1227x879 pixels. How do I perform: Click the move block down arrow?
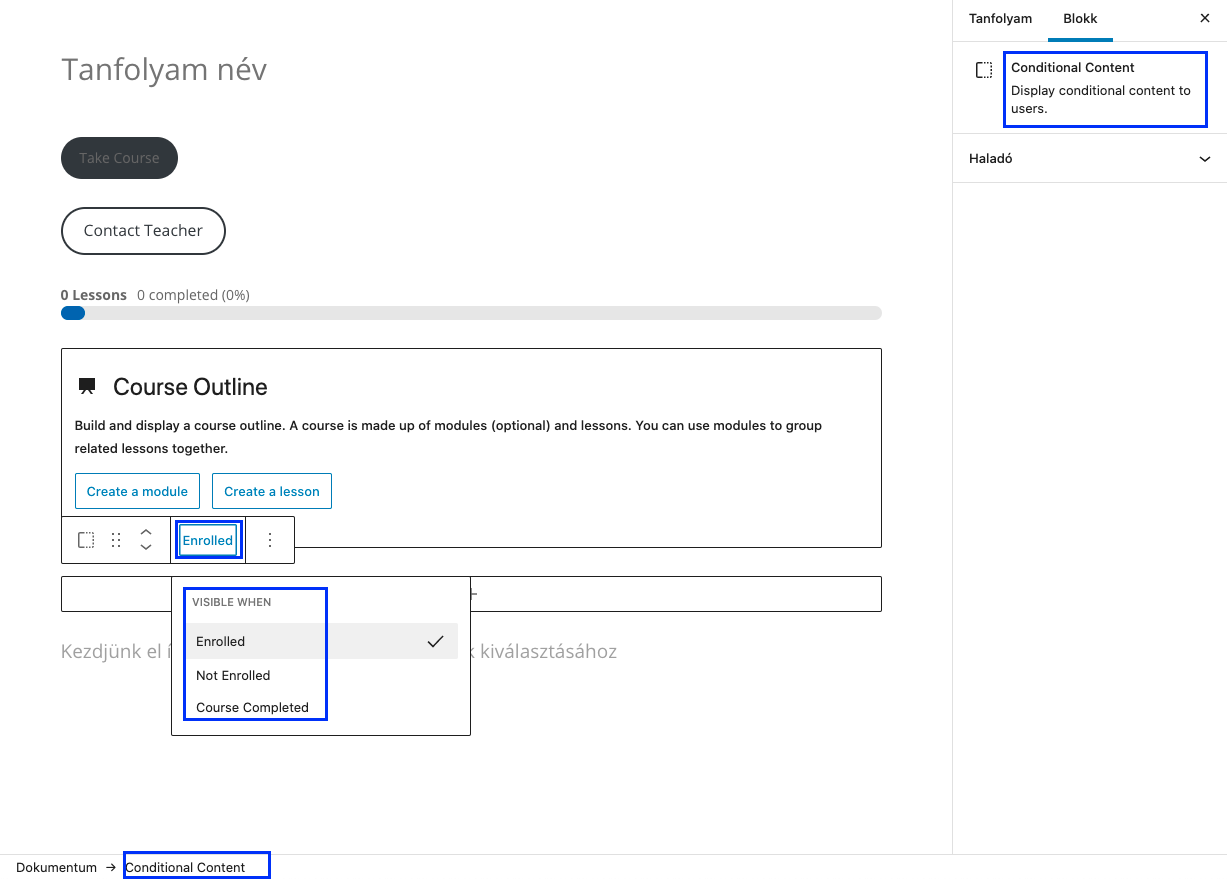(x=146, y=546)
